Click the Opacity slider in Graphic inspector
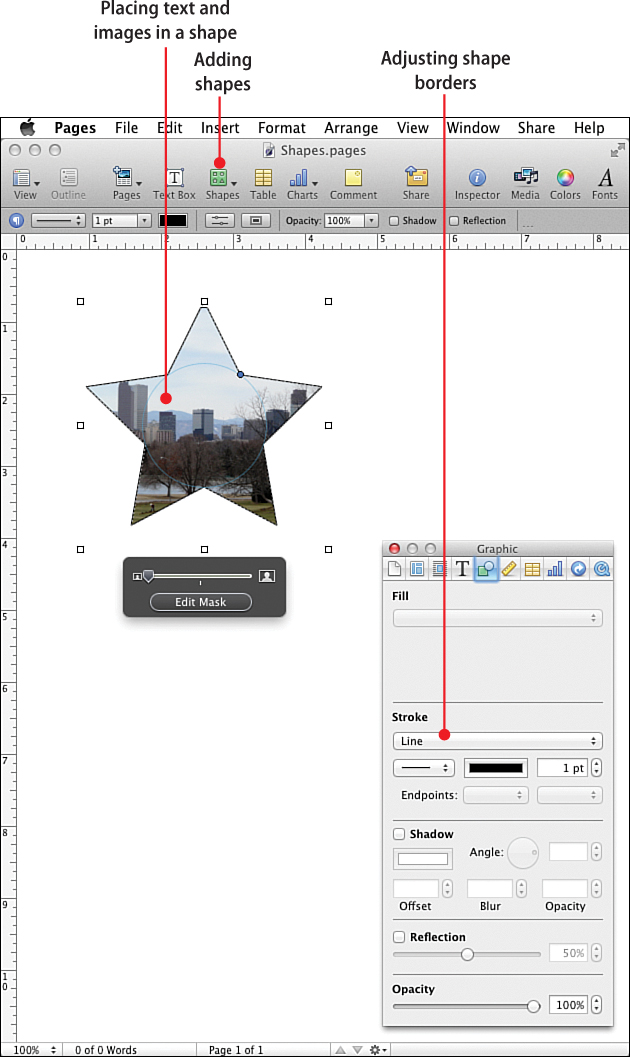The height and width of the screenshot is (1057, 630). point(466,1006)
